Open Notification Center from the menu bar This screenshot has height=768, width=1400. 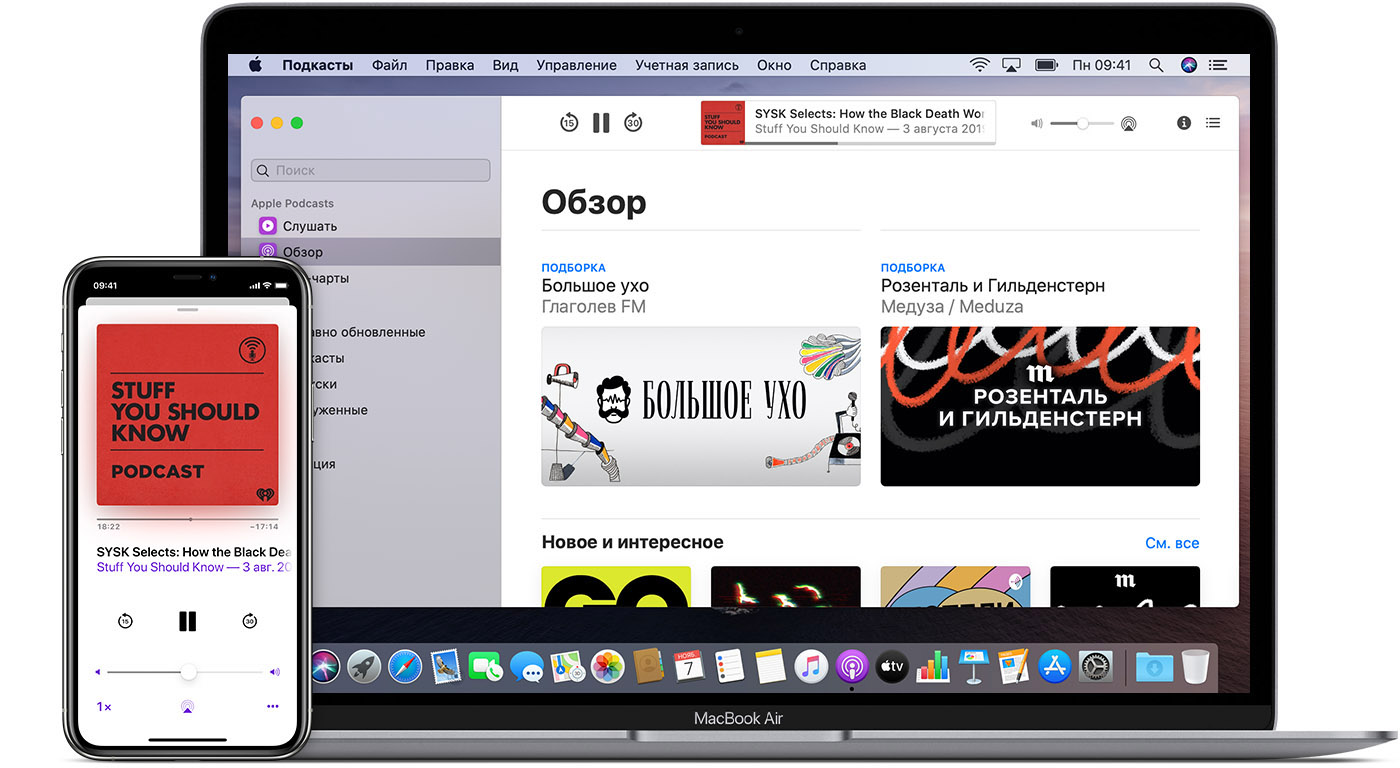tap(1217, 65)
